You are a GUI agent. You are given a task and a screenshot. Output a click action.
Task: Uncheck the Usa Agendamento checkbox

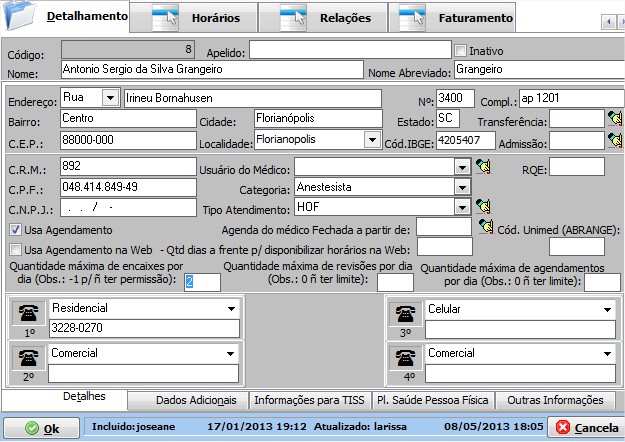click(15, 229)
